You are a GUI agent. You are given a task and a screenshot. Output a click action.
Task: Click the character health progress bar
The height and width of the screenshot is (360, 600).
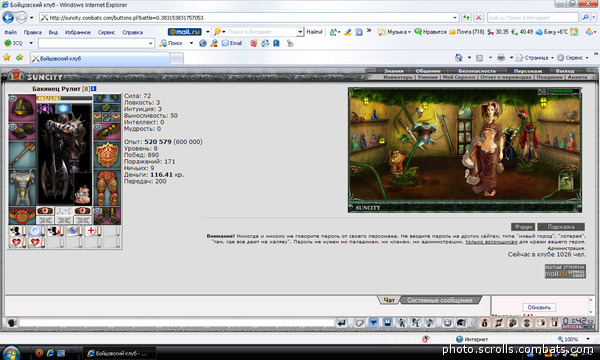coord(64,98)
